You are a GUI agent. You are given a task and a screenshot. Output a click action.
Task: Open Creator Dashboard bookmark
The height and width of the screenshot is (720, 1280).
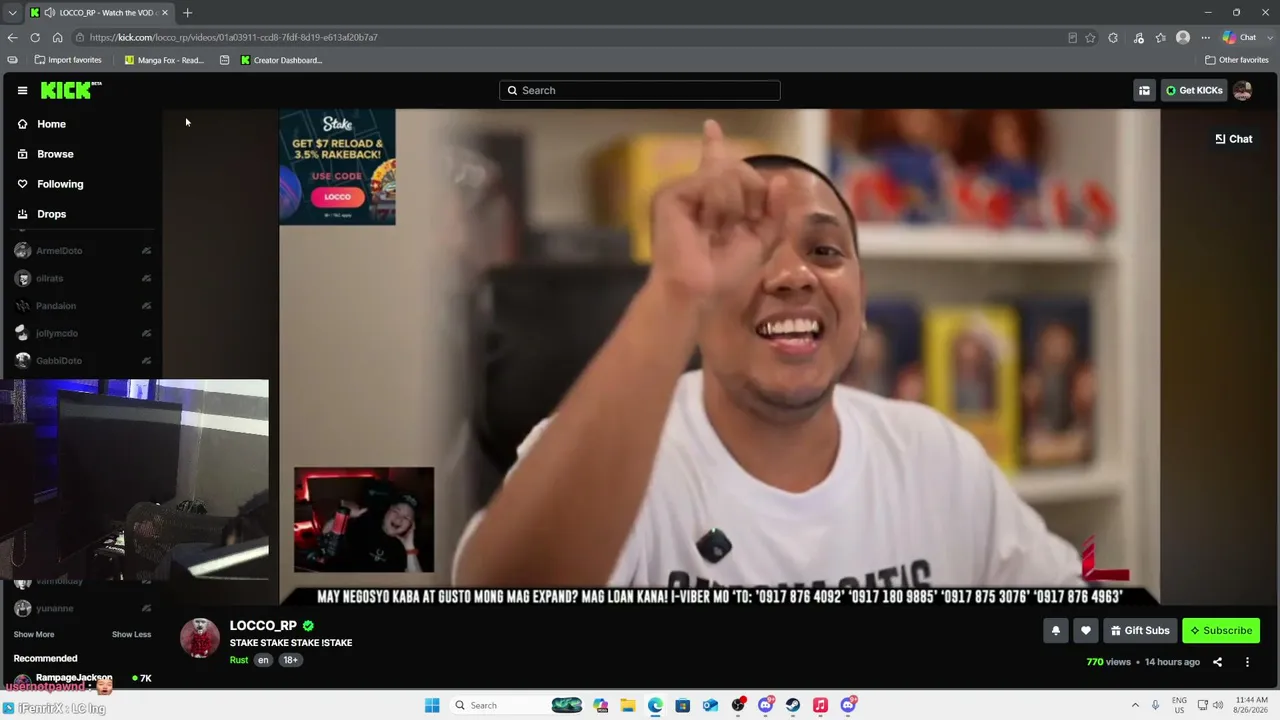[x=281, y=60]
